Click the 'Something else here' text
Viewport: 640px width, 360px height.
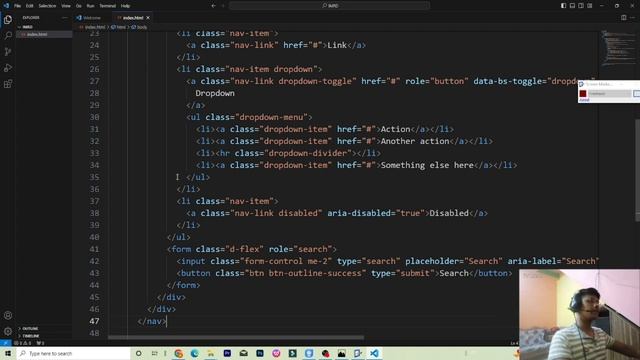tap(427, 165)
